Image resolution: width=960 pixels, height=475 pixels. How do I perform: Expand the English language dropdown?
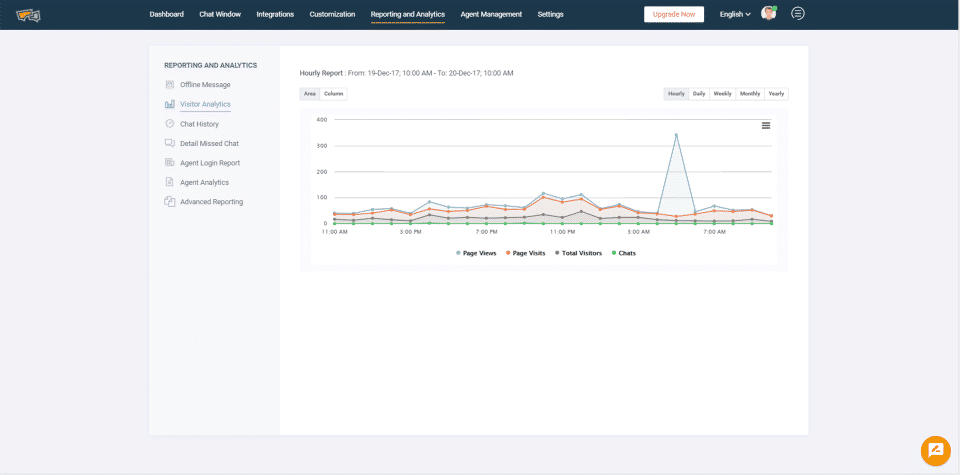tap(735, 14)
